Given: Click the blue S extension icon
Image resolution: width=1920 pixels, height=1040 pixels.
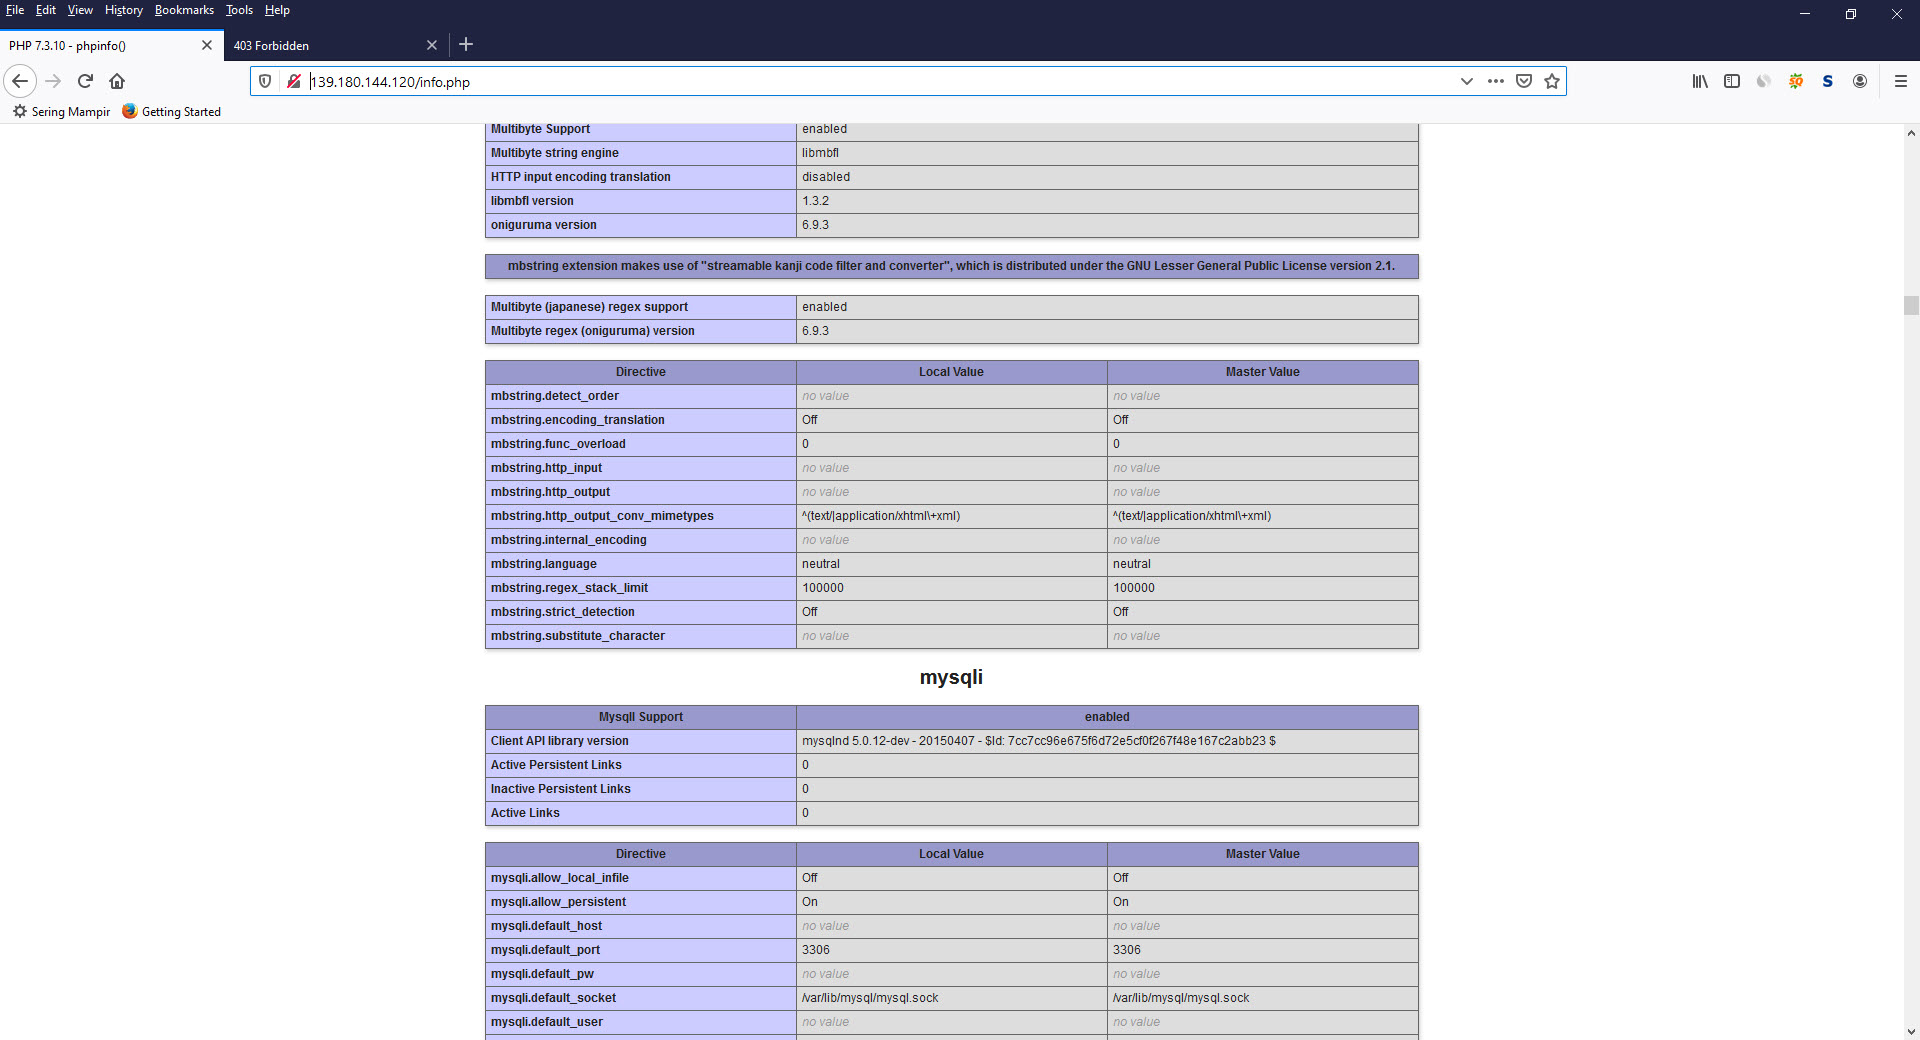Looking at the screenshot, I should (1827, 81).
